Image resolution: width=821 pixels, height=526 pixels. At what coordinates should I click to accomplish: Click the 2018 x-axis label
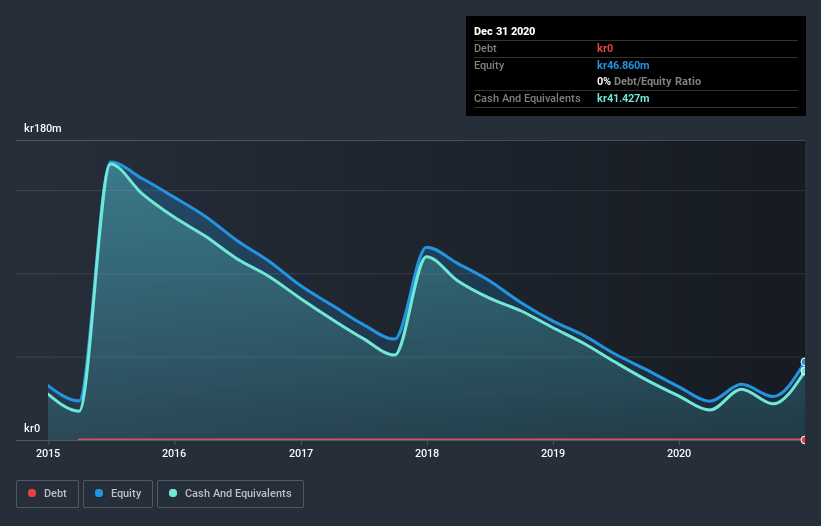427,453
